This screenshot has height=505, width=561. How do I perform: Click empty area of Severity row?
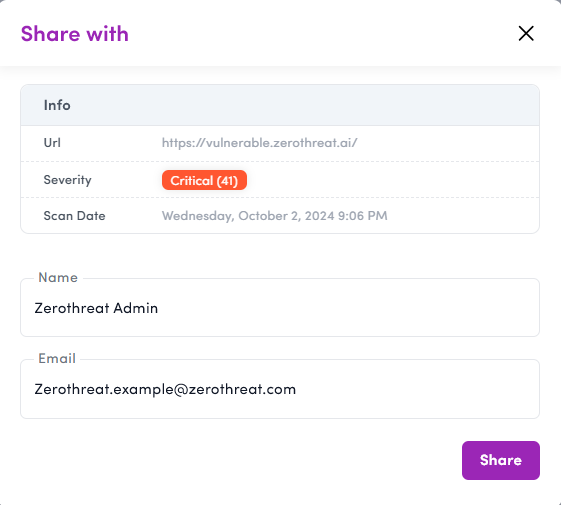(393, 180)
